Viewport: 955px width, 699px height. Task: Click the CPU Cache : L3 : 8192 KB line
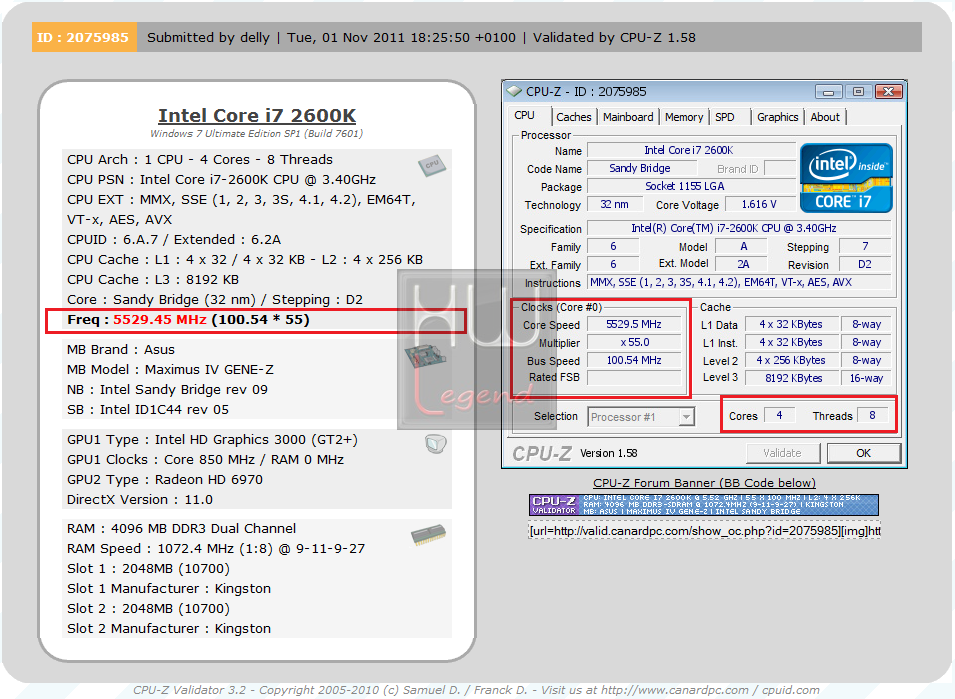(153, 279)
